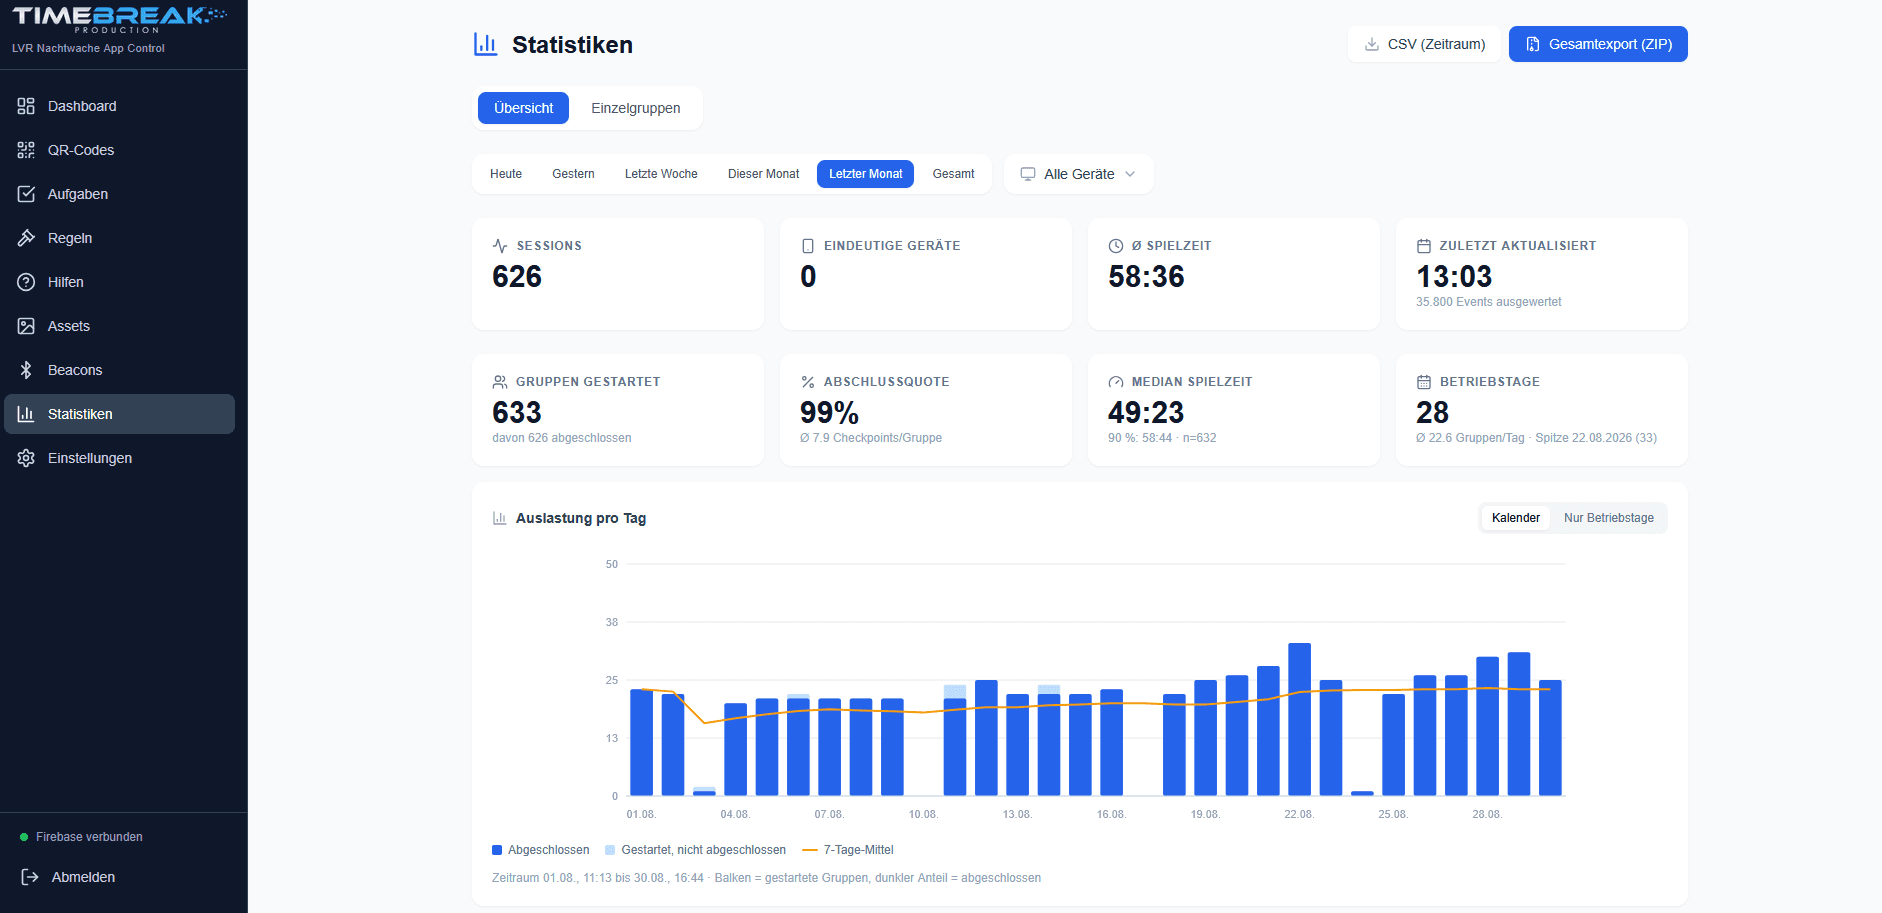1882x913 pixels.
Task: Click Abmelden to log out
Action: [x=83, y=877]
